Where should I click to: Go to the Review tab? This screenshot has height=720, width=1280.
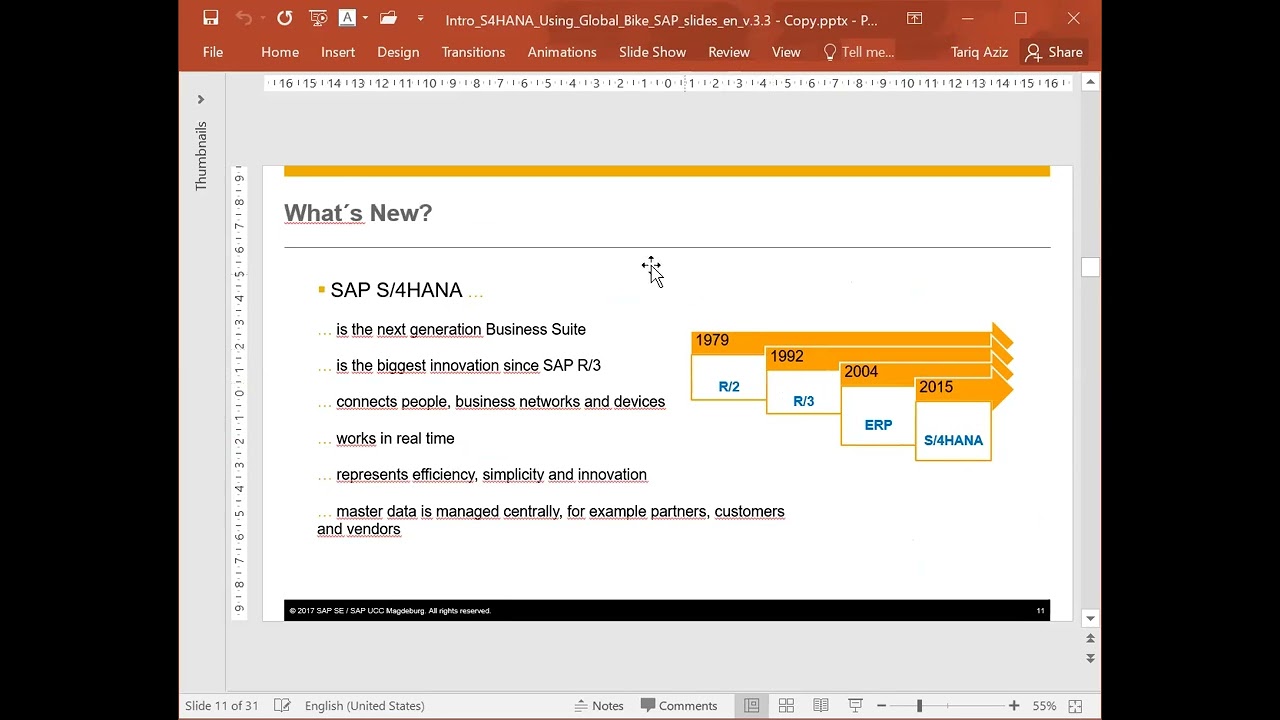(729, 52)
